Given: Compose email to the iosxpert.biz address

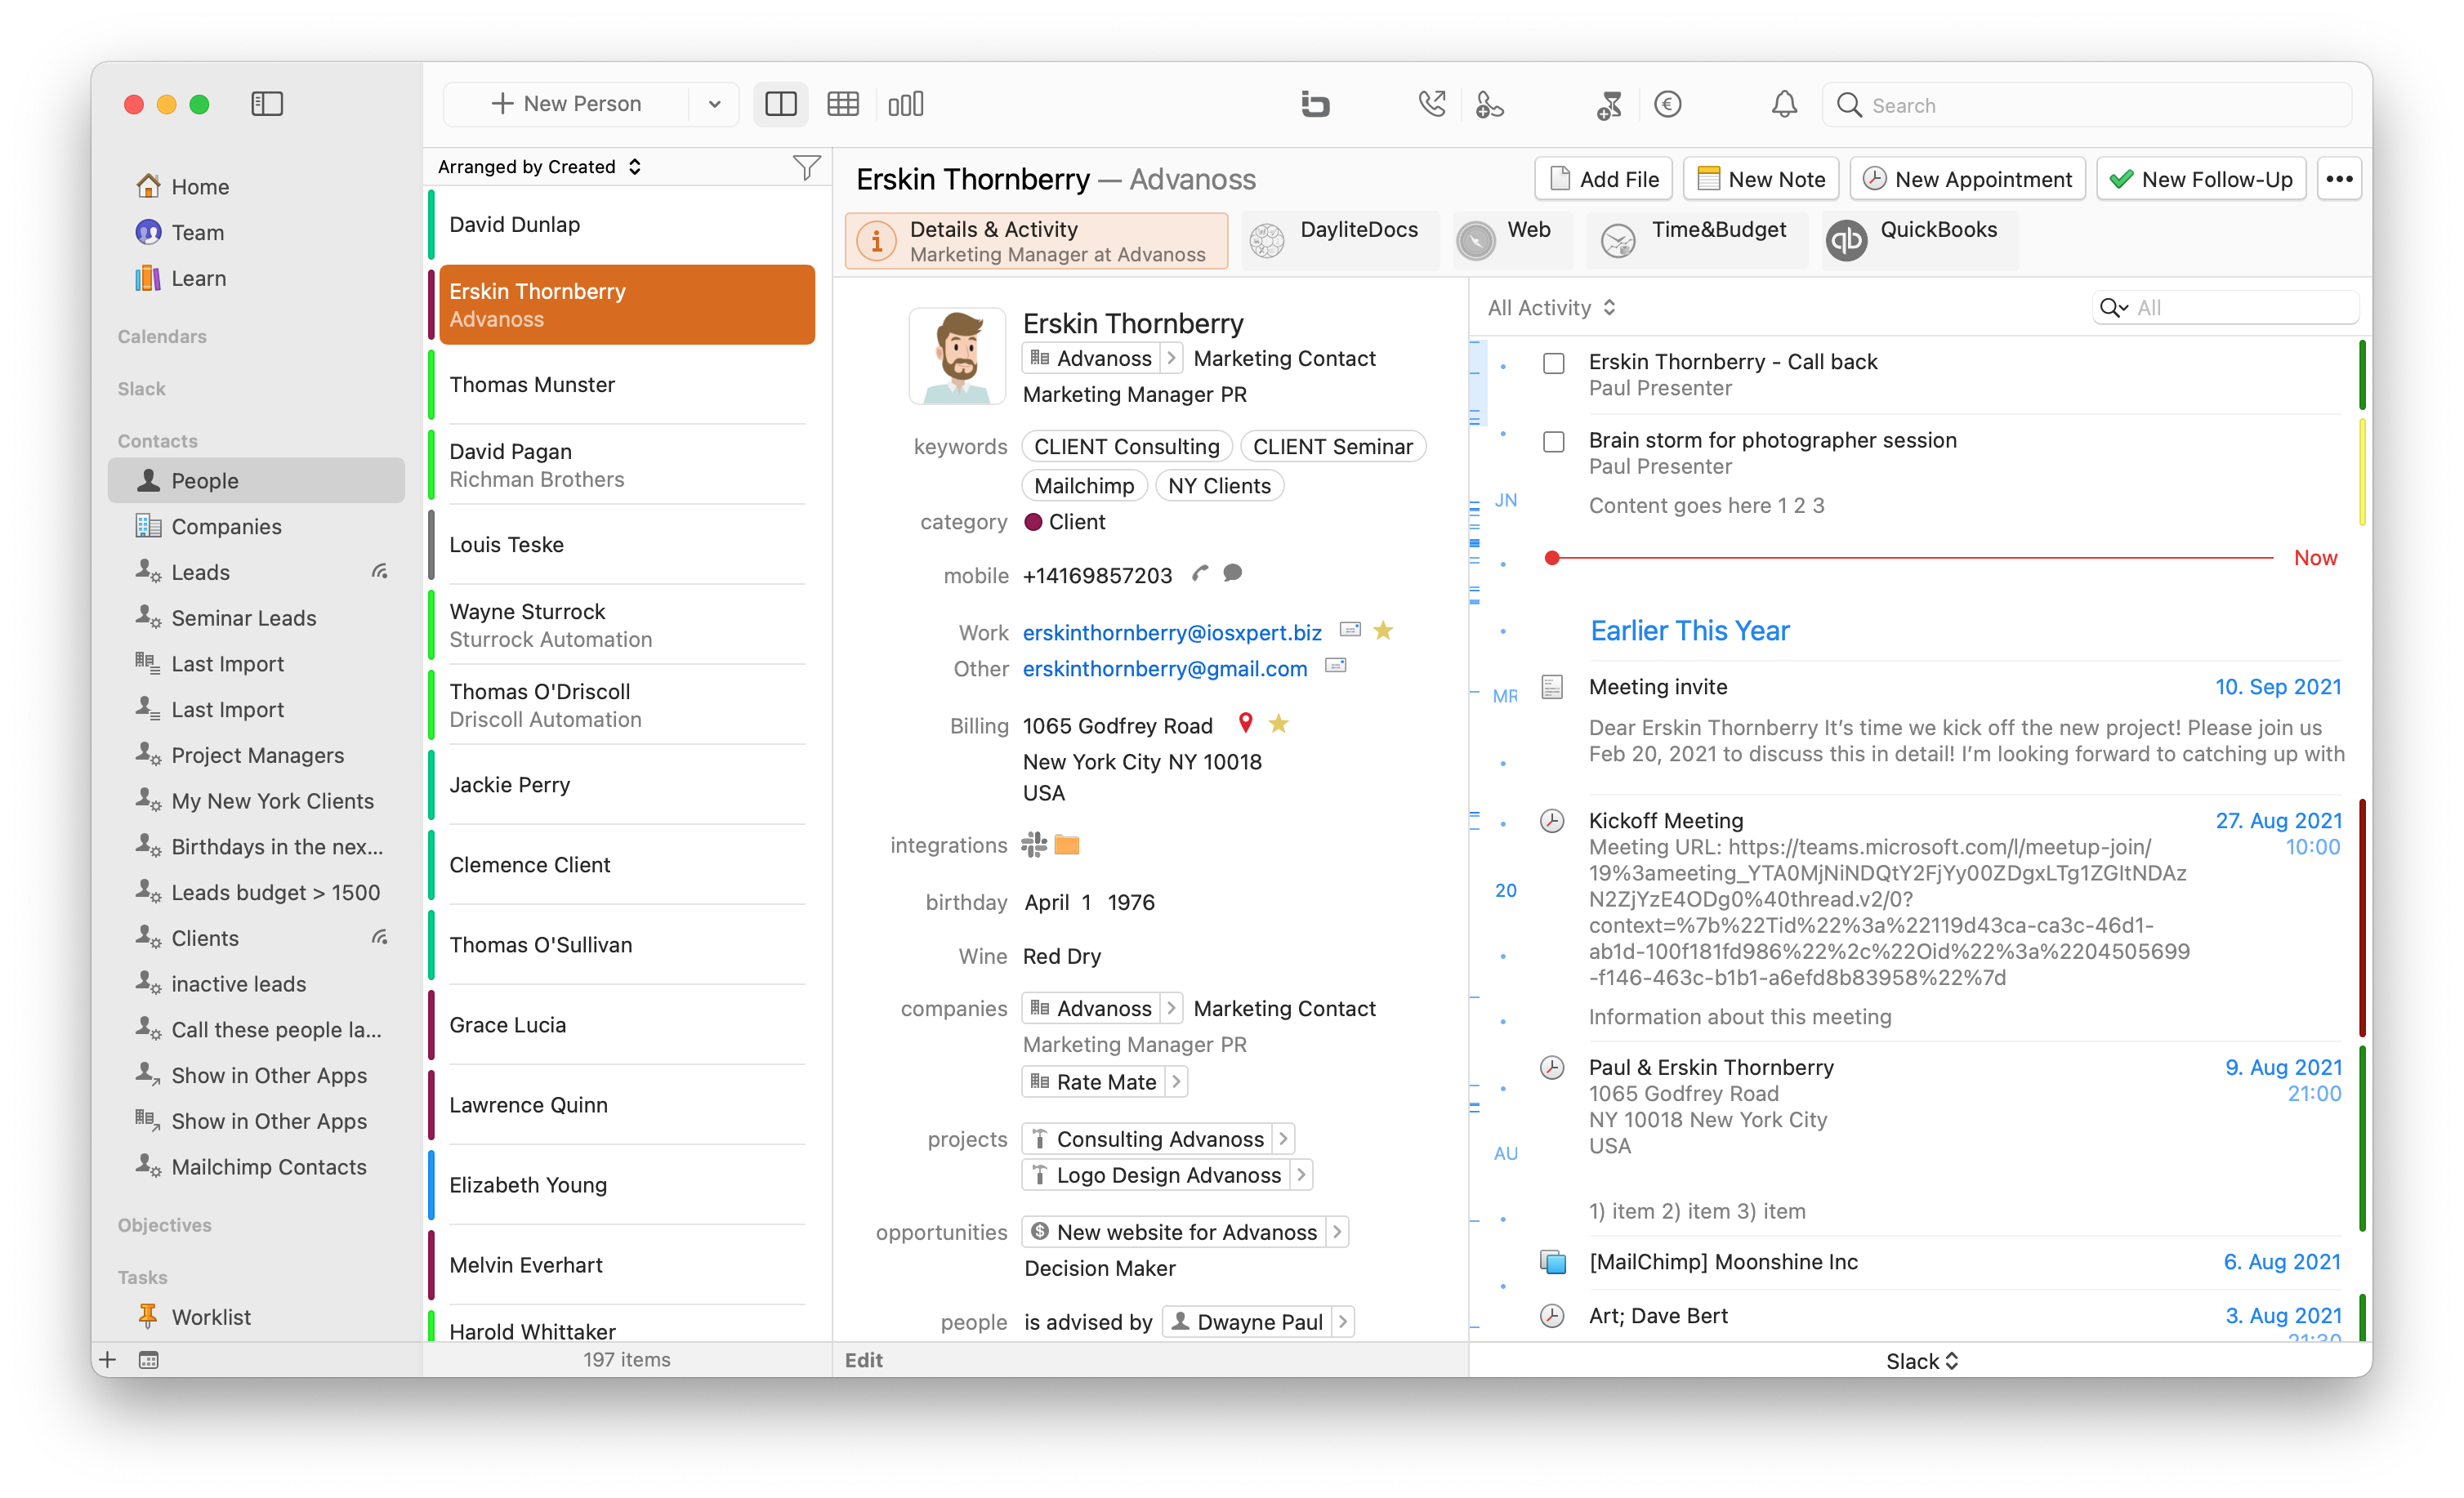Looking at the screenshot, I should 1350,630.
